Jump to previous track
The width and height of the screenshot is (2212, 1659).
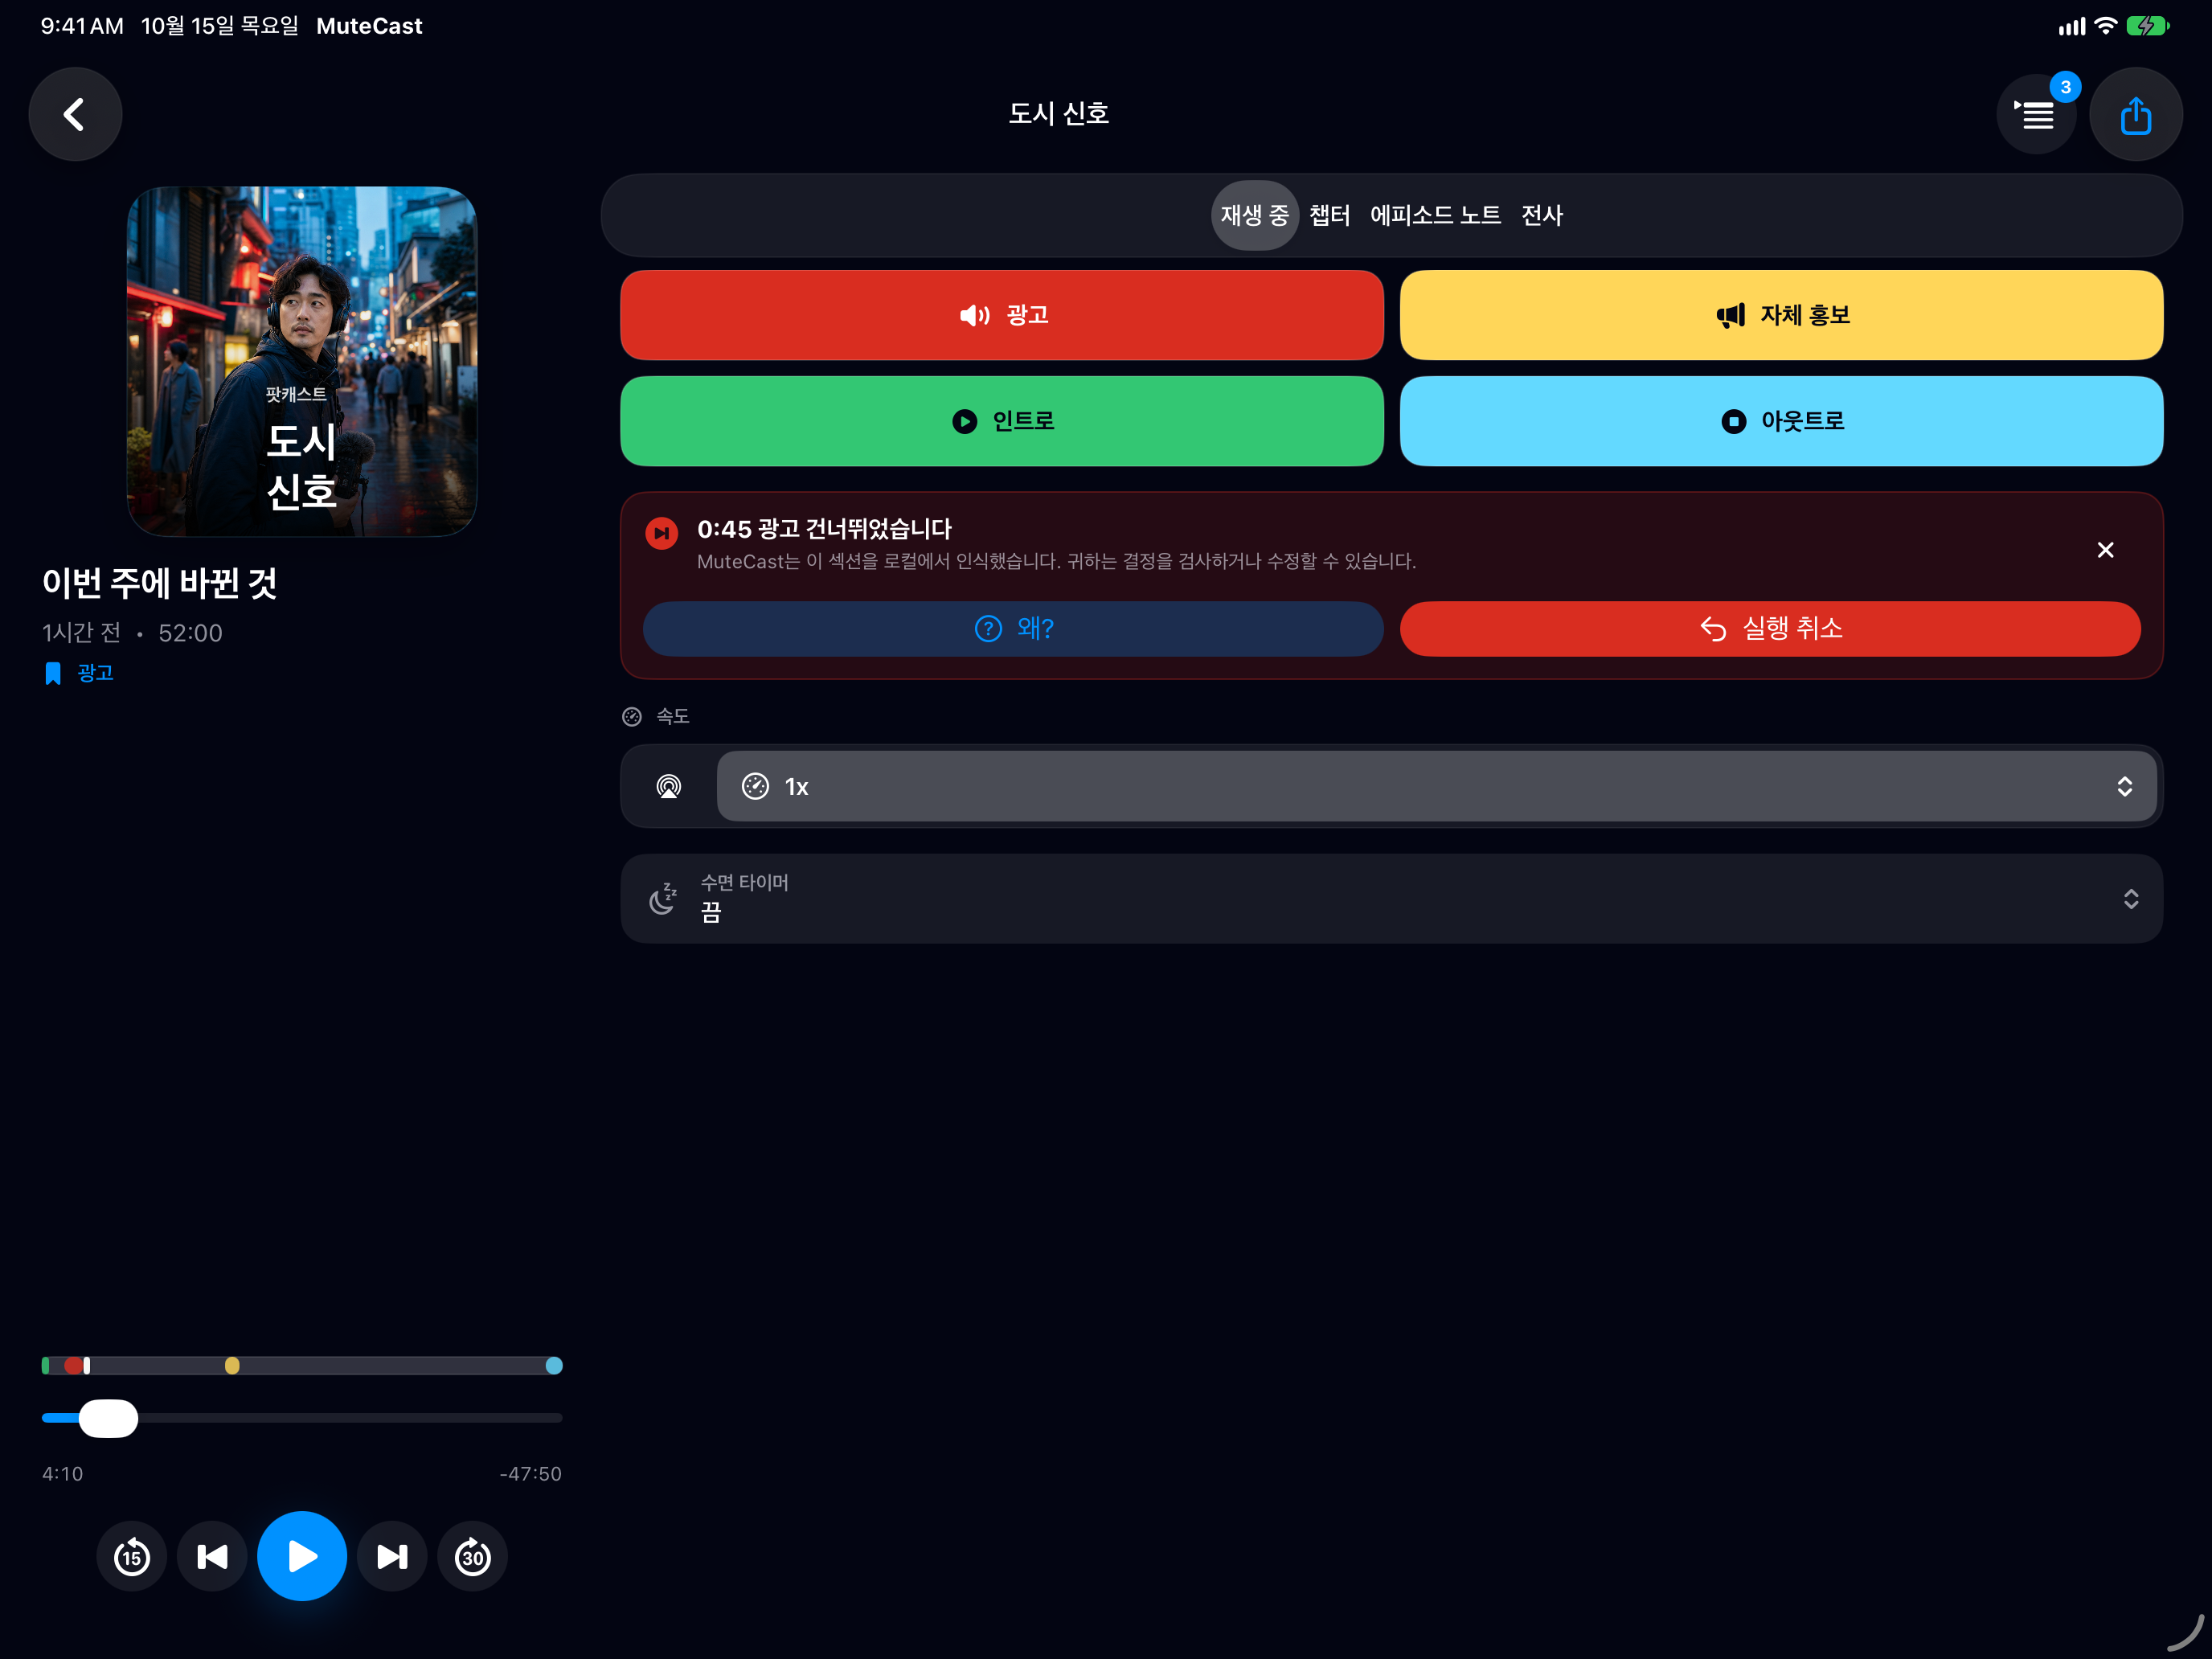point(212,1556)
